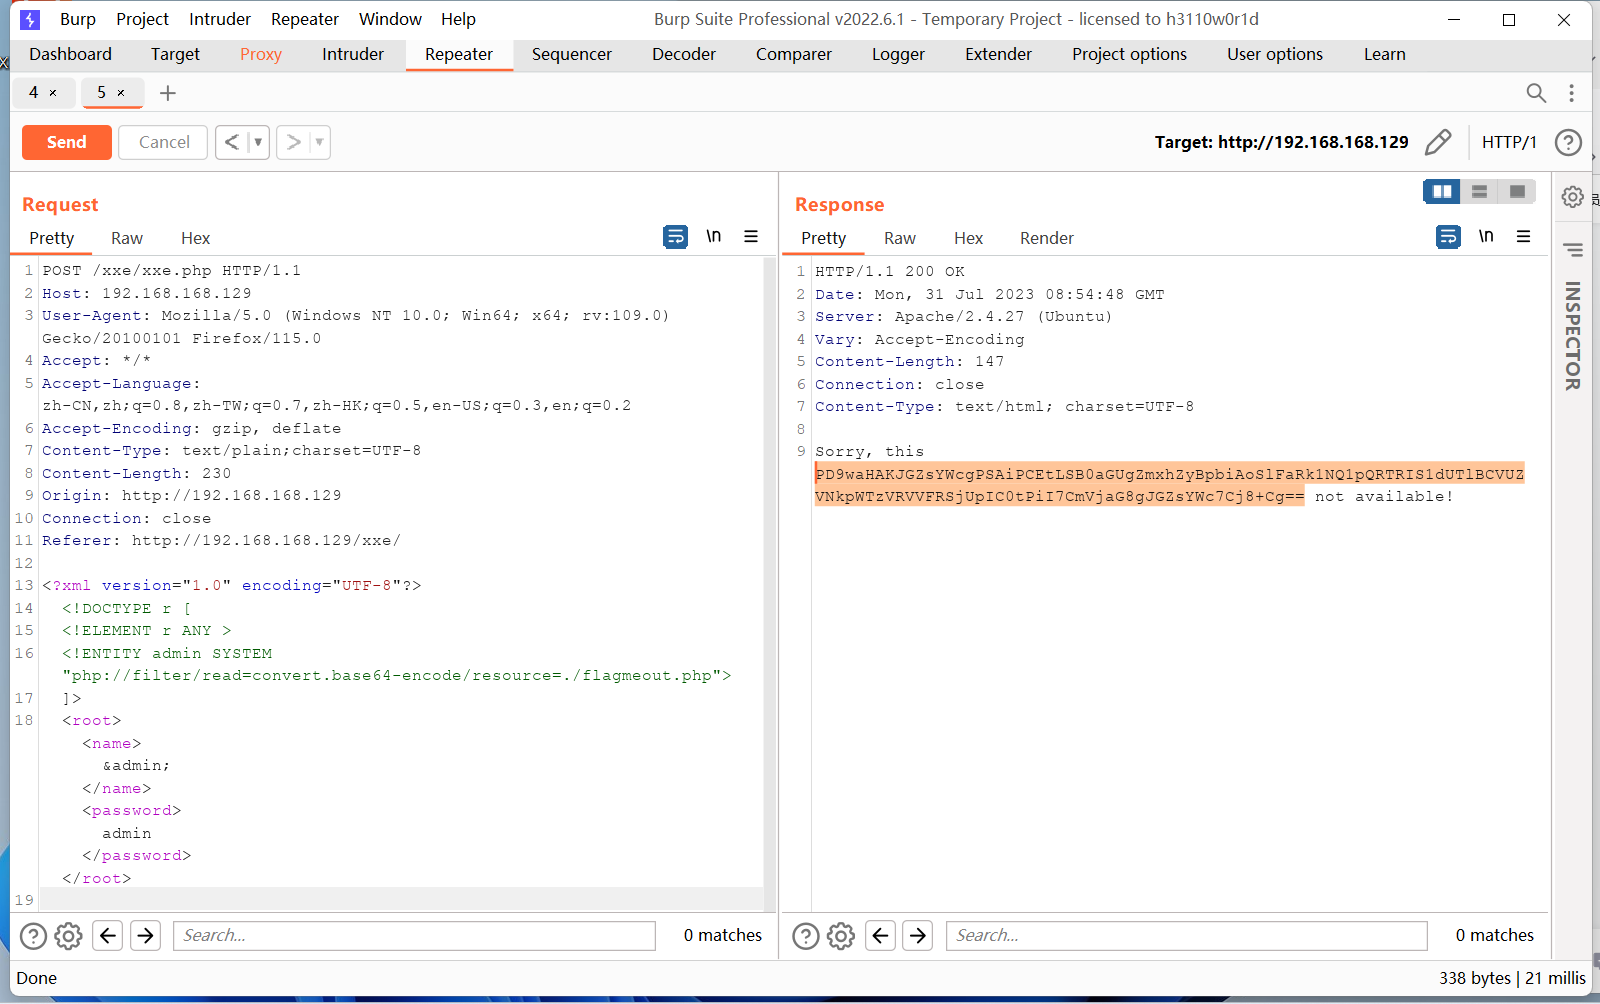Edit the target with the pencil icon
The height and width of the screenshot is (1004, 1600).
click(1438, 142)
